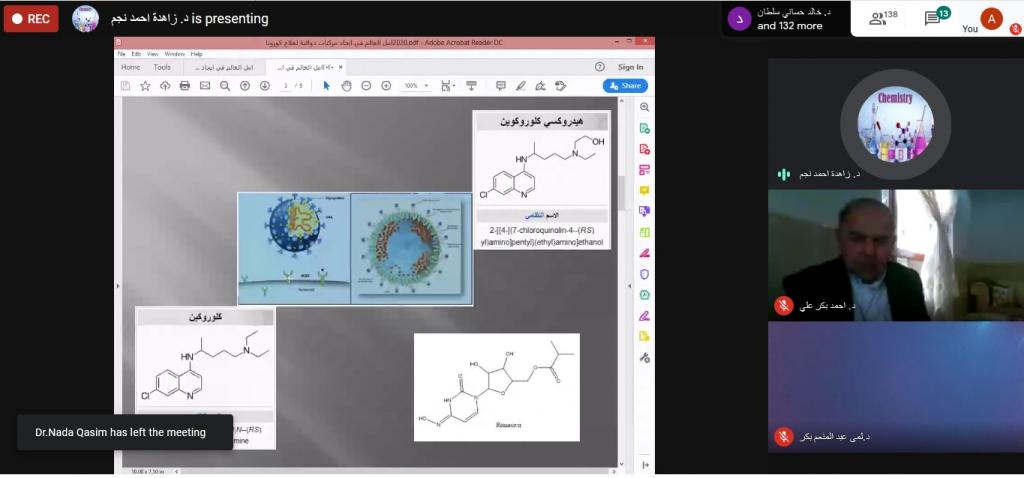The height and width of the screenshot is (478, 1024).
Task: Click the star bookmark icon in Acrobat
Action: point(145,86)
